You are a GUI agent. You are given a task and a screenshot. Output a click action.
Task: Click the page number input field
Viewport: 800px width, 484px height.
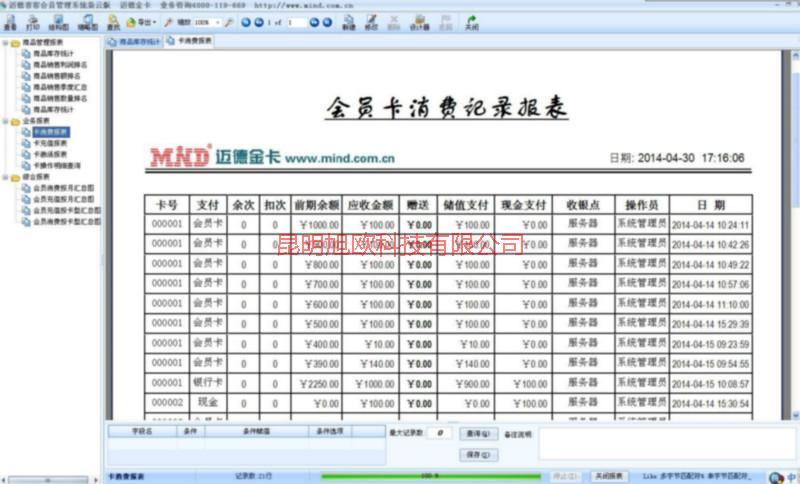pos(296,22)
